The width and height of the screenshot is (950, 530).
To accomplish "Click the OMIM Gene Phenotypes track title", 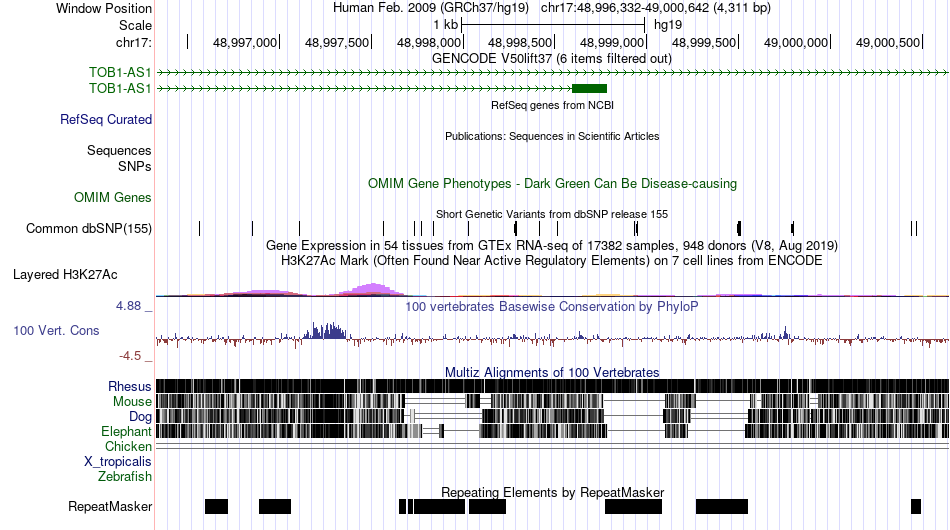I will click(552, 184).
